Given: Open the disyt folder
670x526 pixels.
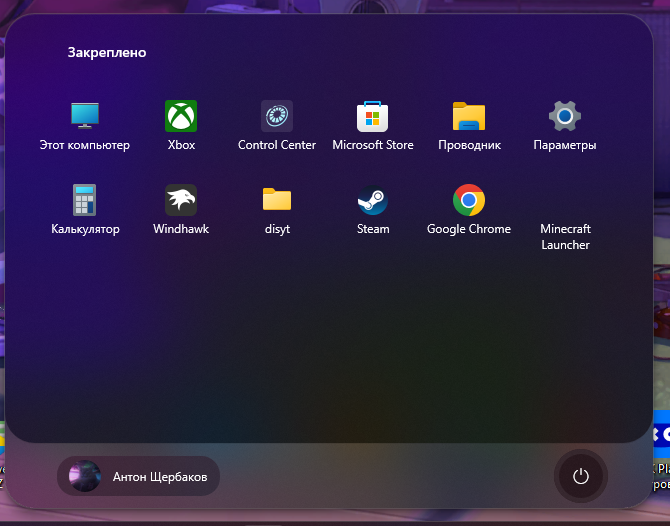Looking at the screenshot, I should pyautogui.click(x=277, y=210).
